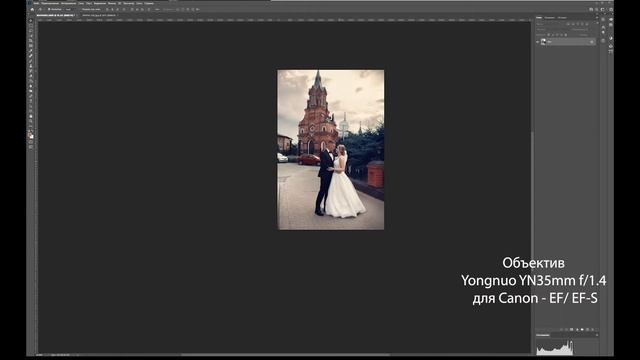640x360 pixels.
Task: Select the Eraser tool
Action: pyautogui.click(x=31, y=76)
